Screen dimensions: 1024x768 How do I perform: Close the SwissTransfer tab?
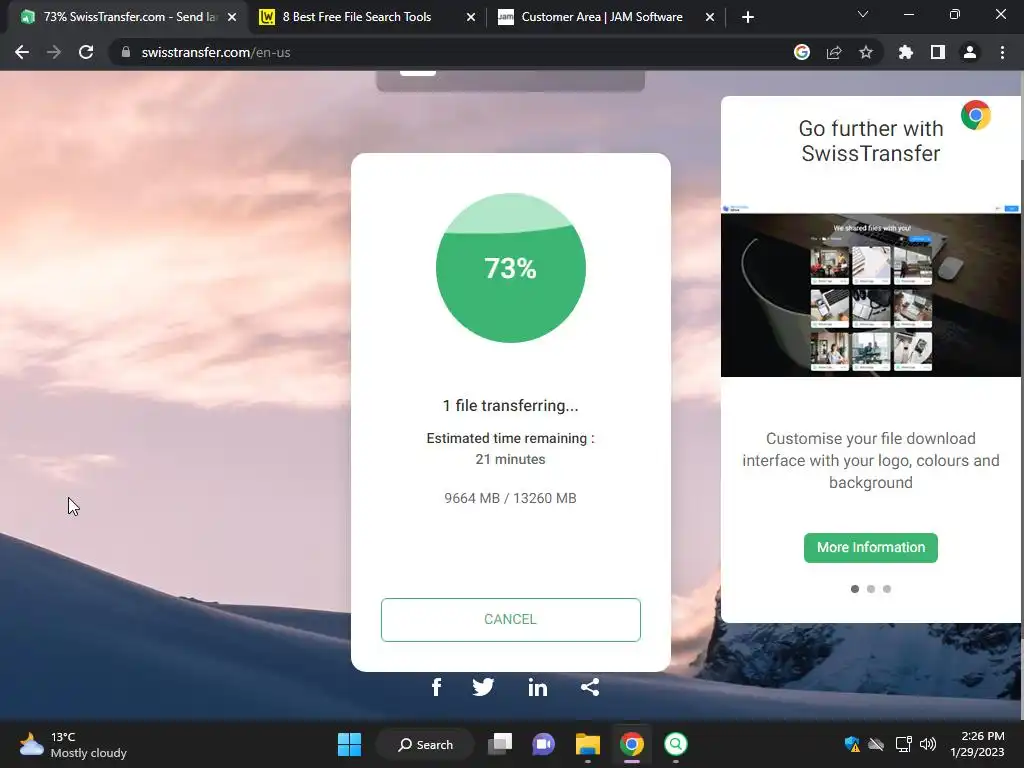(232, 17)
